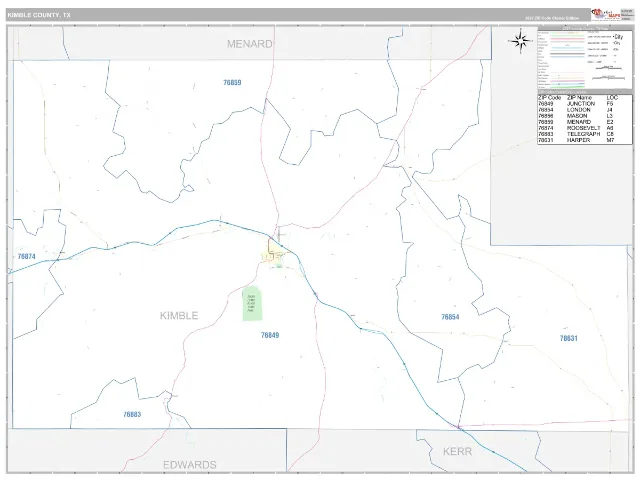
Task: Click the 'LOC' column header
Action: point(612,98)
